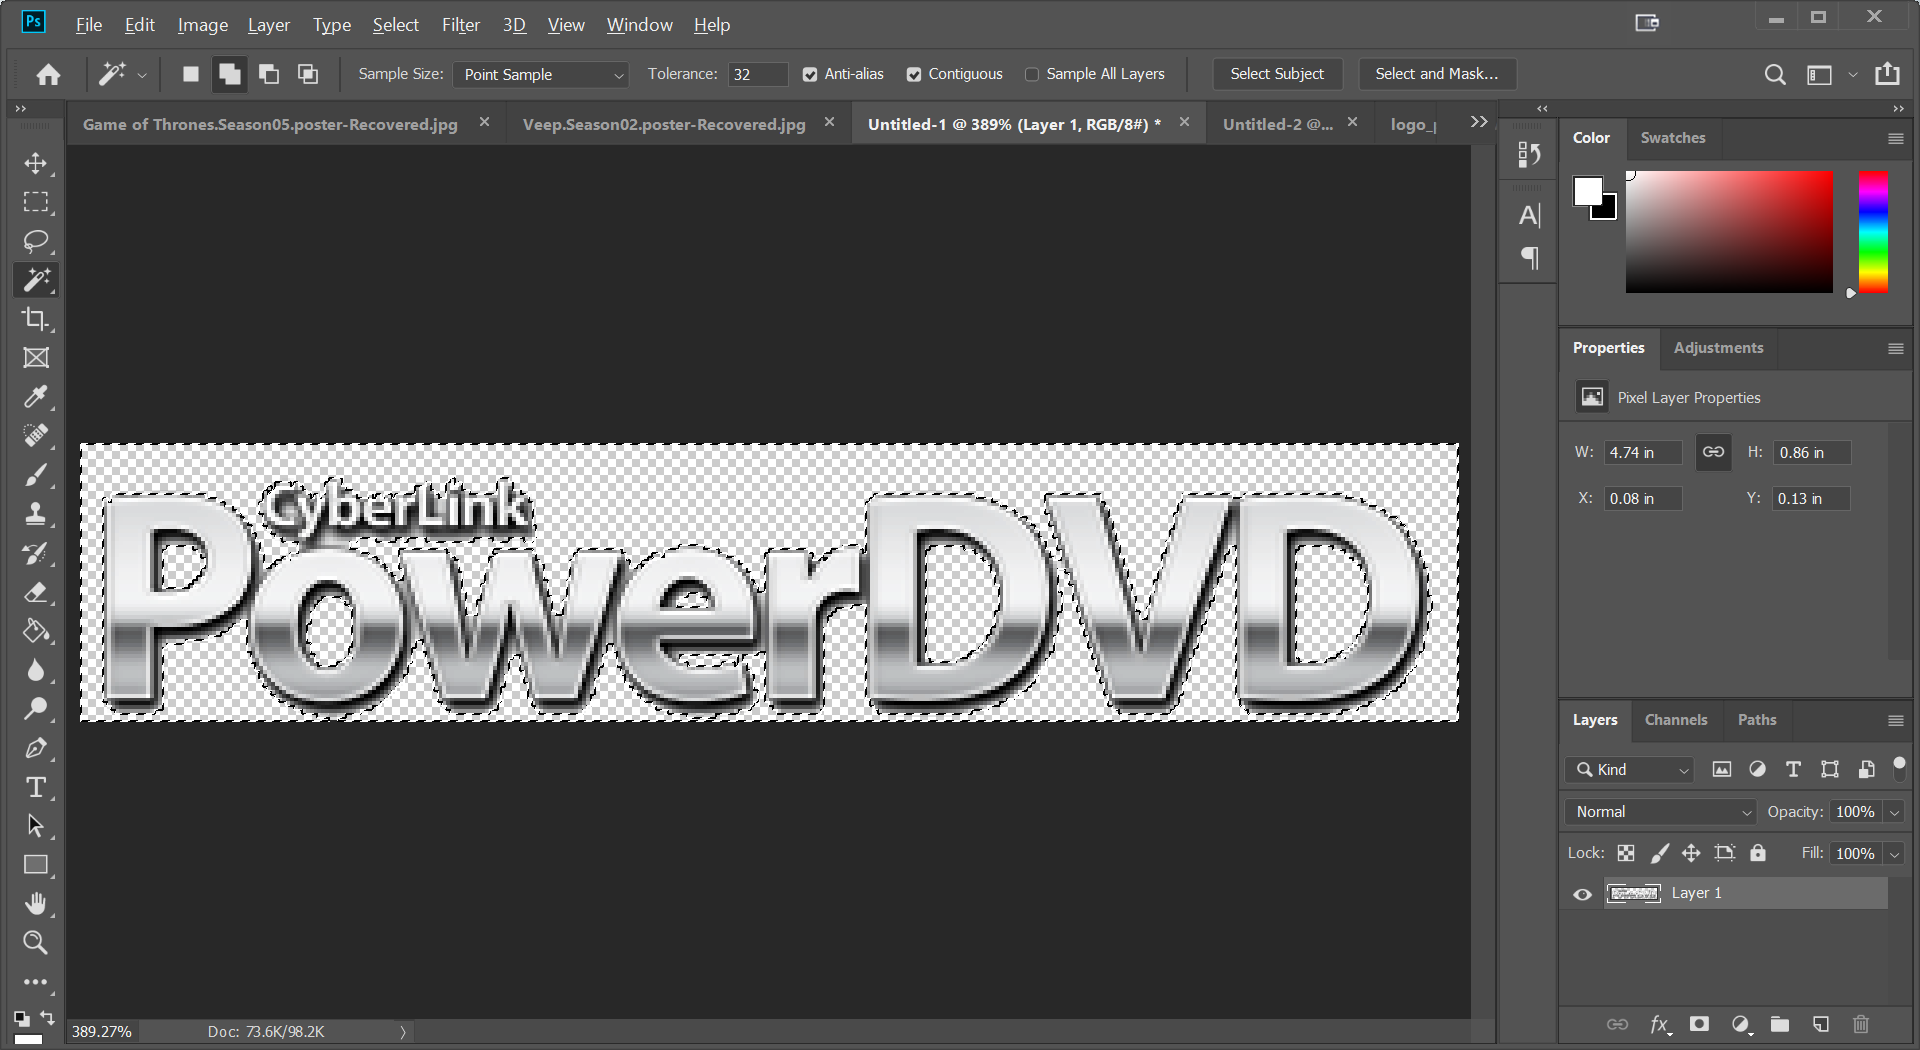Viewport: 1920px width, 1050px height.
Task: Open the Select menu
Action: [395, 25]
